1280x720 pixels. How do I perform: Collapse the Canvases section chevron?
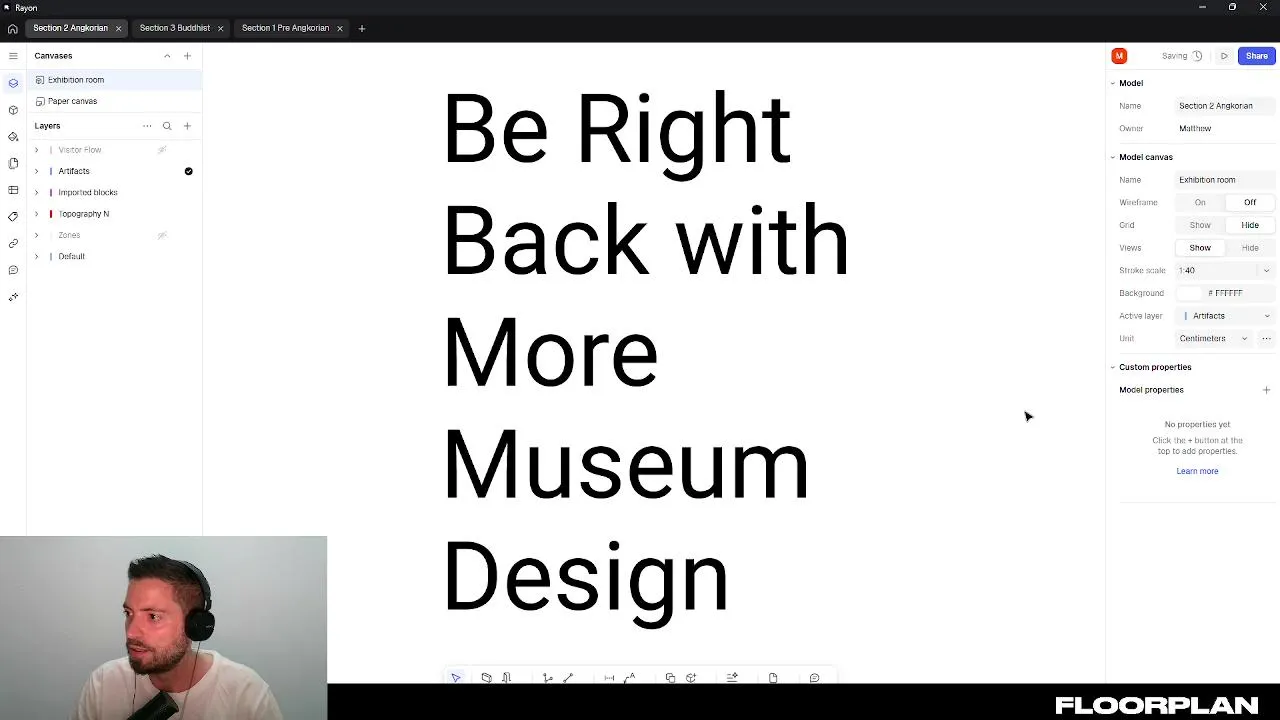(x=167, y=56)
